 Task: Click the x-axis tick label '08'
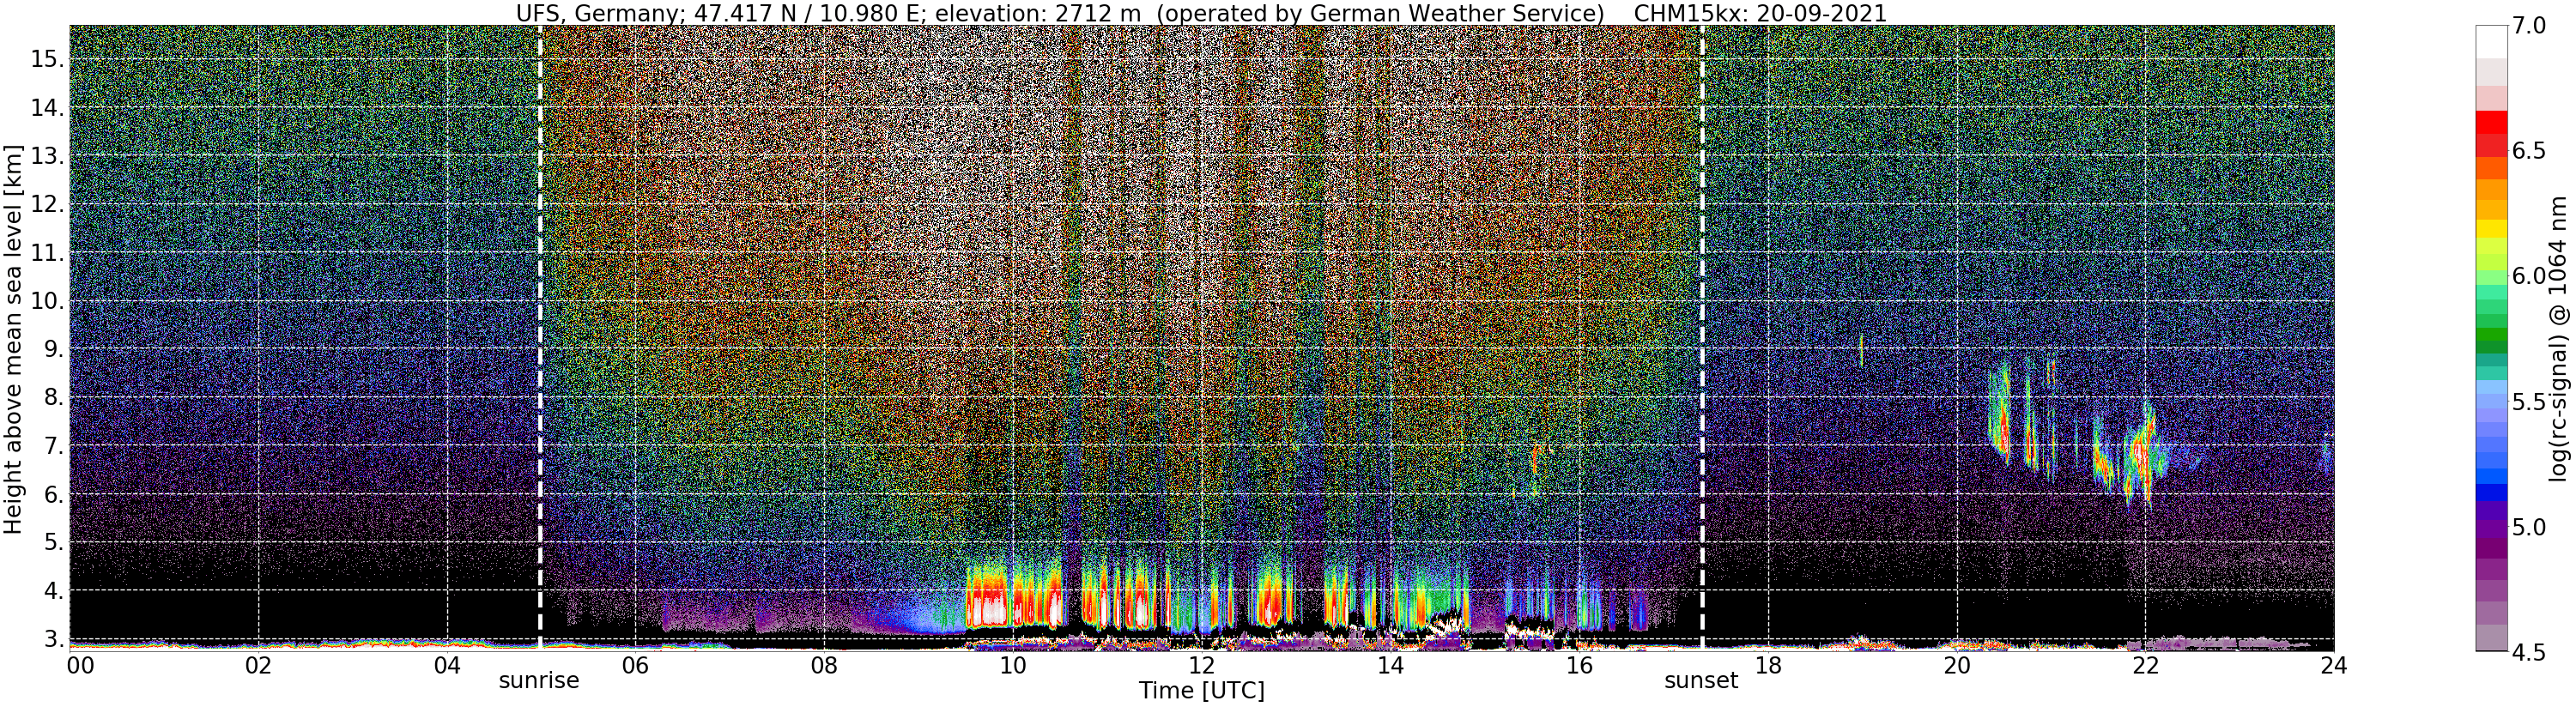pos(823,666)
